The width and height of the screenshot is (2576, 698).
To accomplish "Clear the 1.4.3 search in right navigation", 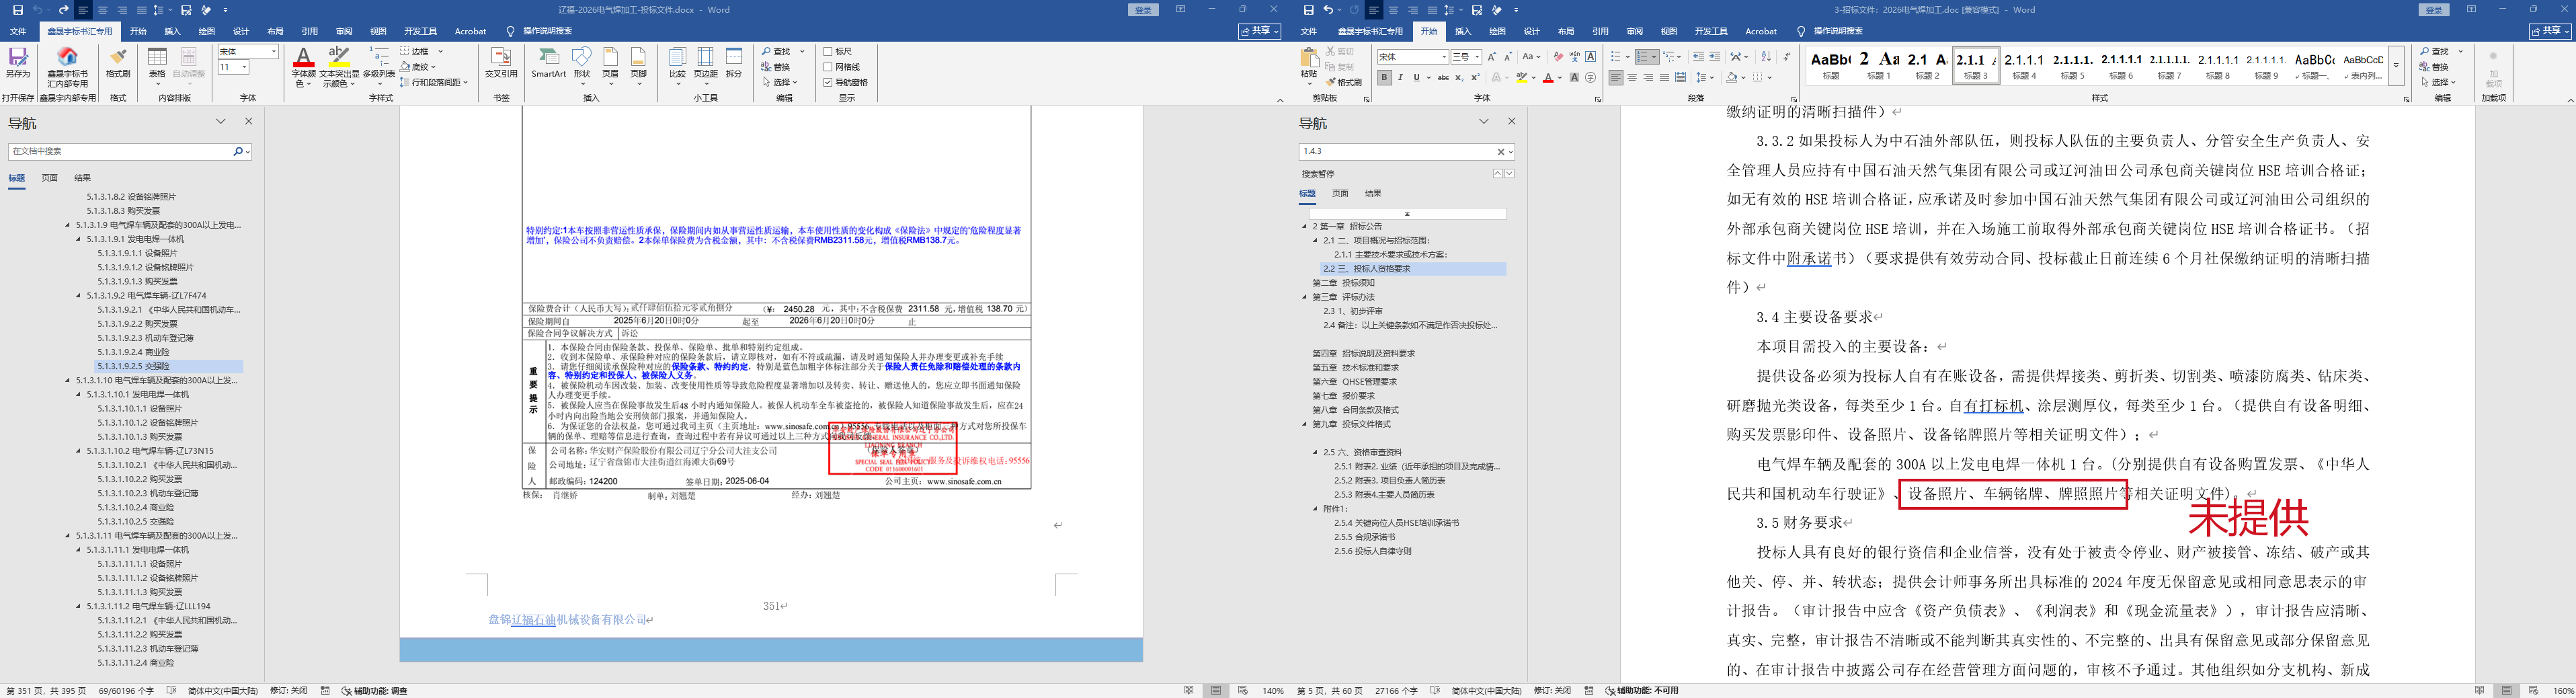I will 1500,152.
